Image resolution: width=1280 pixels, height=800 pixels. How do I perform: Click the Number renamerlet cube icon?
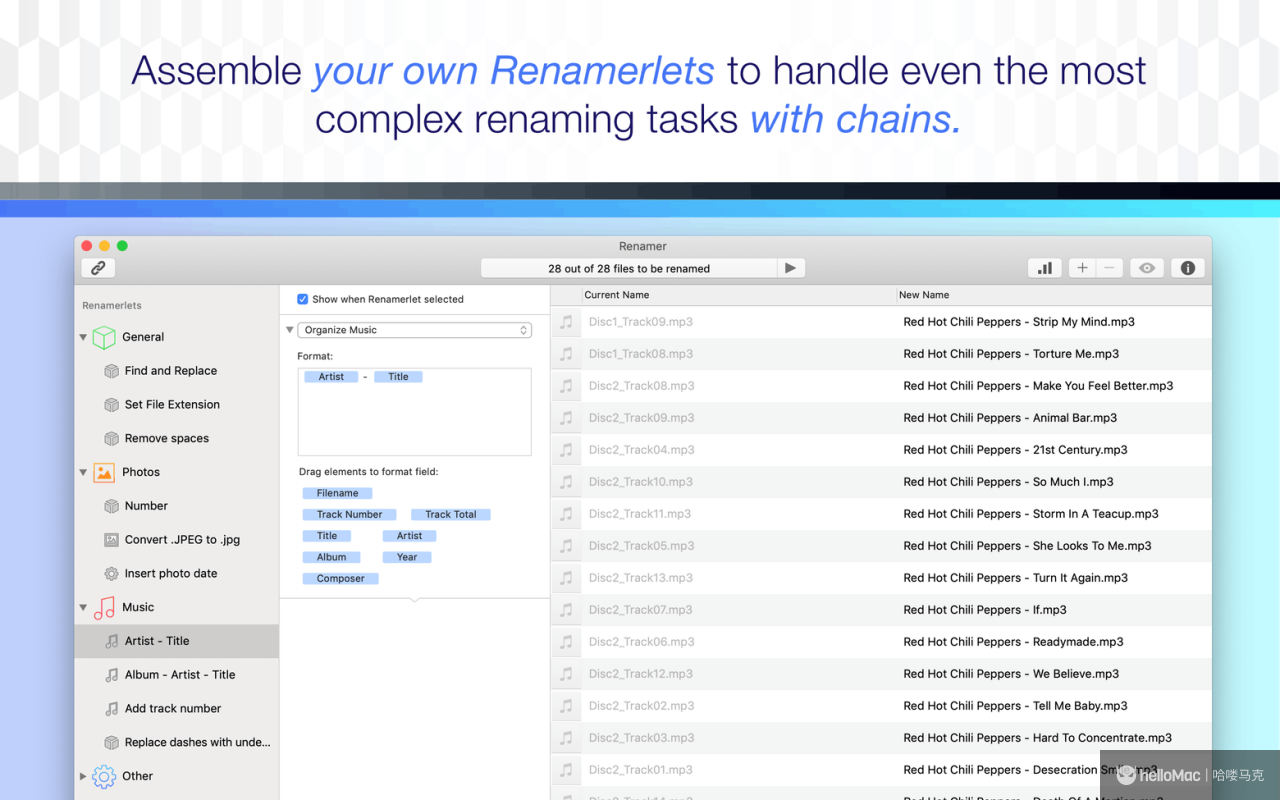click(x=112, y=506)
